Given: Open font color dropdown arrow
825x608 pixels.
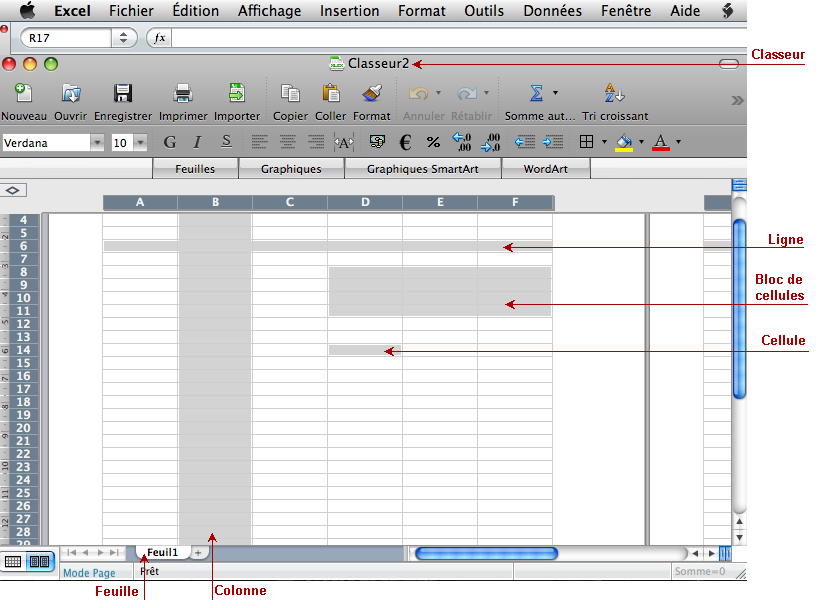Looking at the screenshot, I should (678, 141).
